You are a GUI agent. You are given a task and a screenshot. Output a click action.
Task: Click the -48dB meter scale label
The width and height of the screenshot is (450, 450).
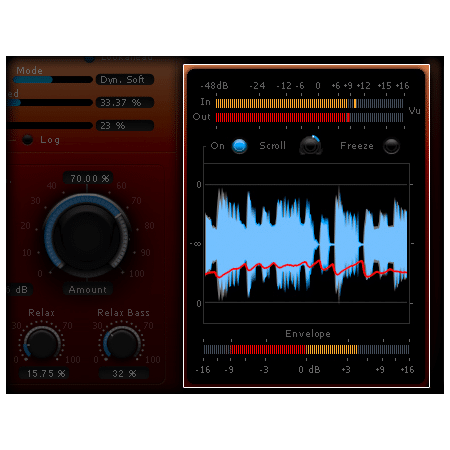214,86
